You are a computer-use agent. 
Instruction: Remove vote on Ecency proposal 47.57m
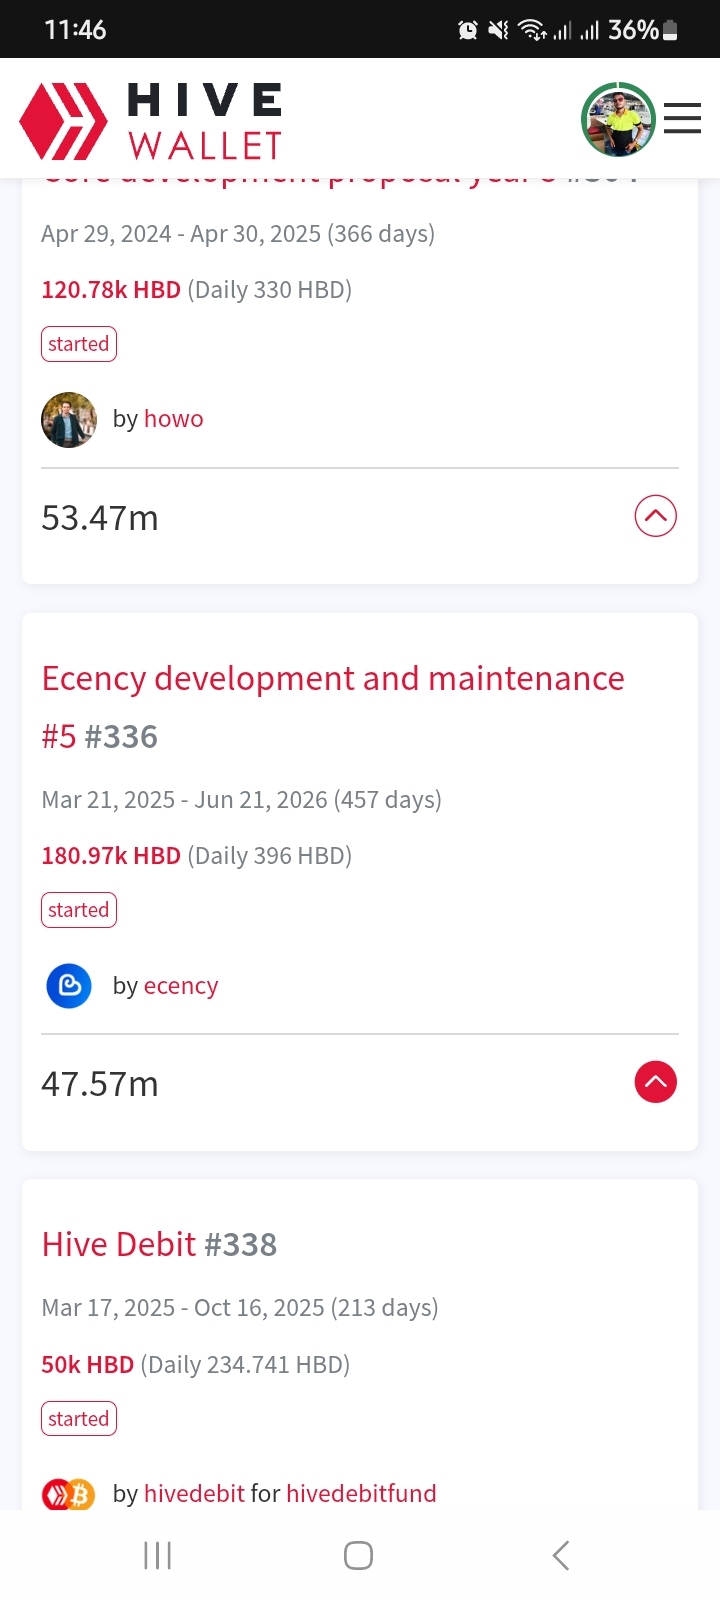tap(656, 1082)
